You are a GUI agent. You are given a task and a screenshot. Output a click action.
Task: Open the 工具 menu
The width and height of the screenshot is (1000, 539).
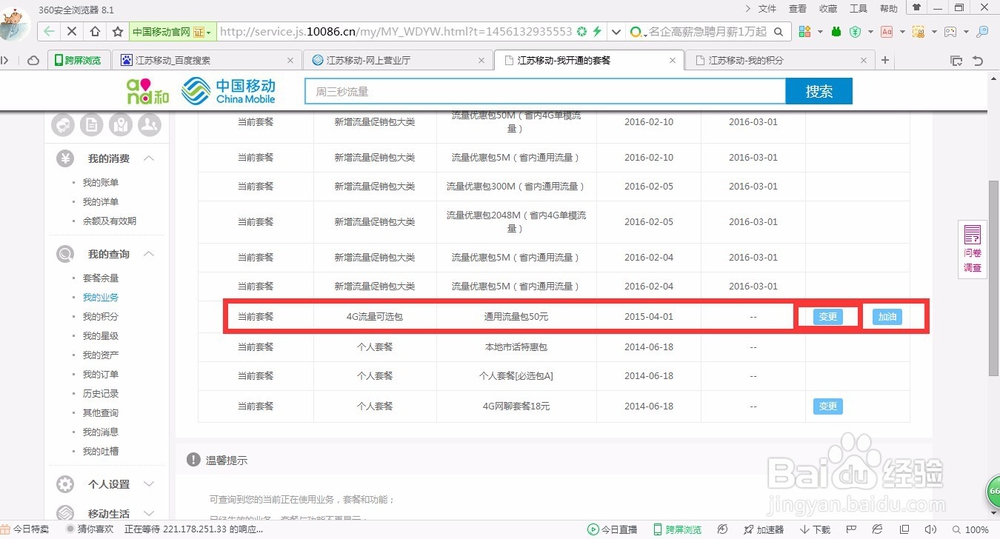click(858, 8)
